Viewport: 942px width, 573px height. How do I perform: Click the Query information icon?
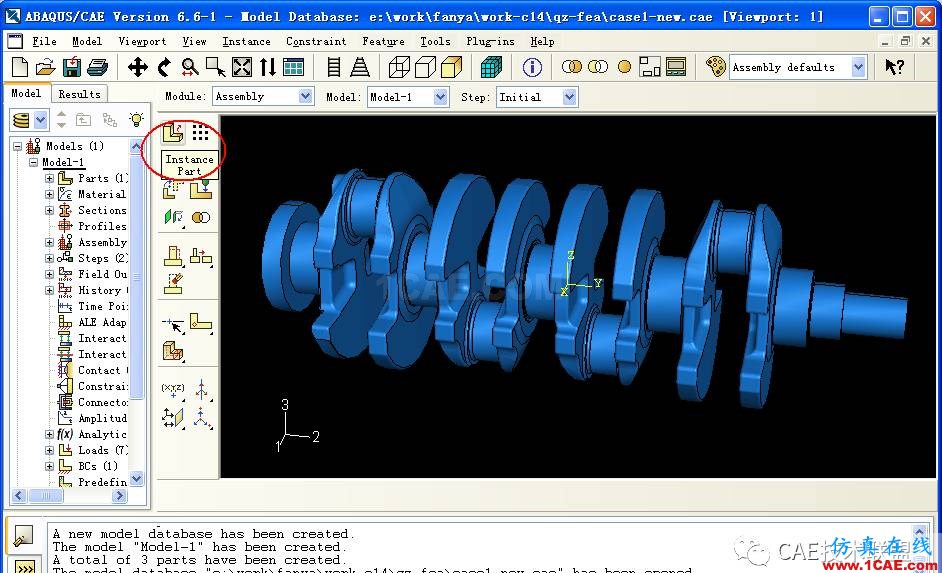pyautogui.click(x=532, y=67)
